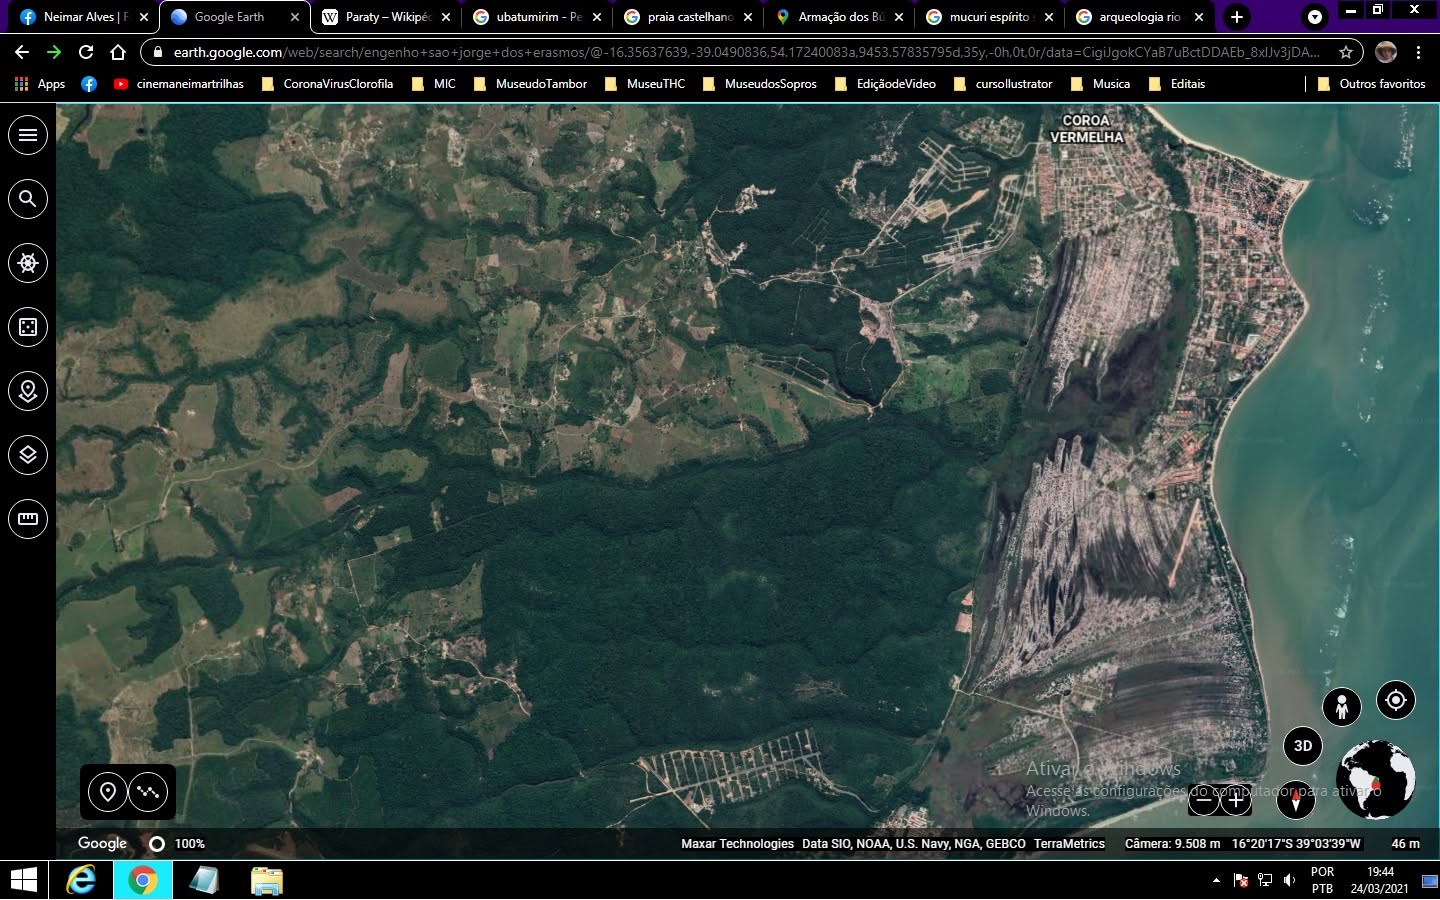The width and height of the screenshot is (1440, 900).
Task: Open the Chrome three-dot menu
Action: click(x=1418, y=52)
